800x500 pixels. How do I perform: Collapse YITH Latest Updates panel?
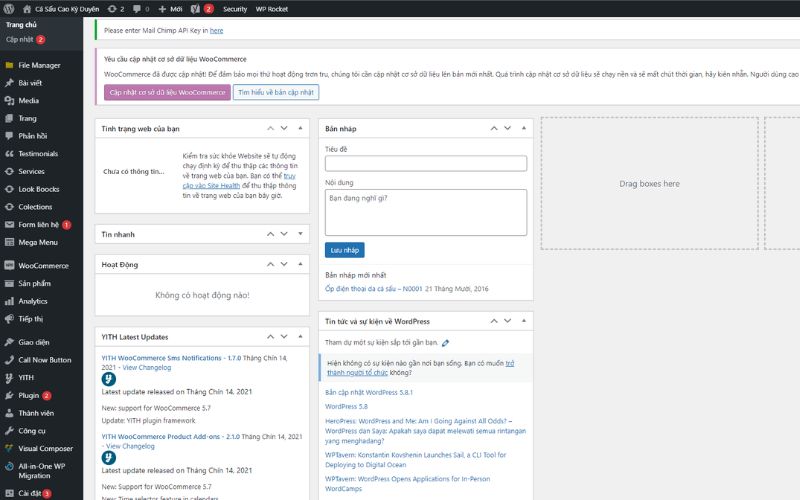click(301, 336)
